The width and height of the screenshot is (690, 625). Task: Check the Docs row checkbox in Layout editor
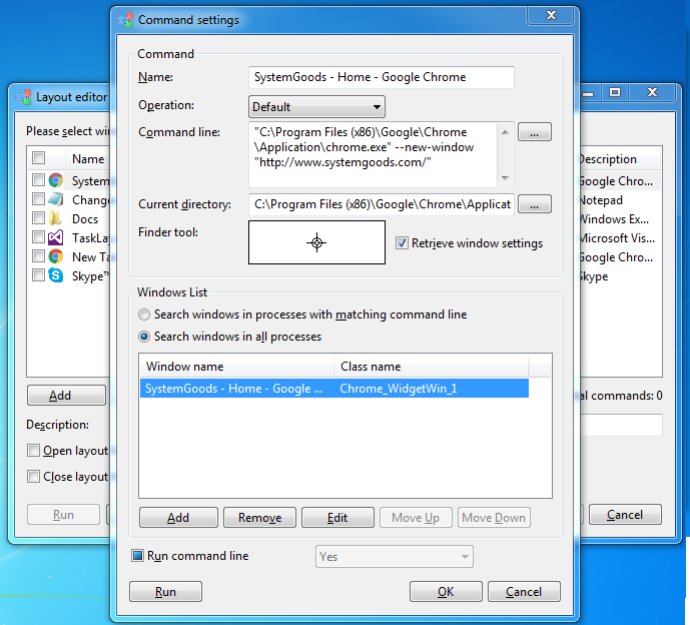[x=39, y=218]
